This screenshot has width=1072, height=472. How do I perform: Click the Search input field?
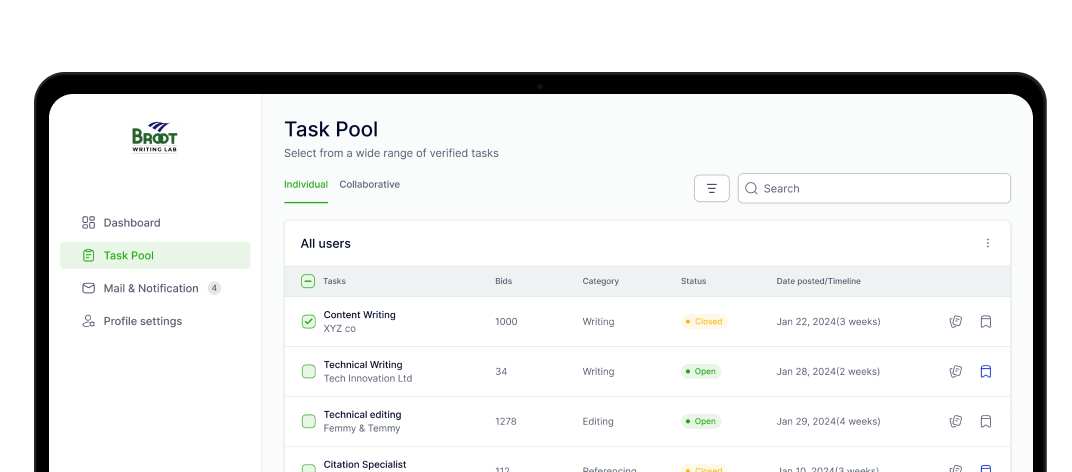[880, 188]
